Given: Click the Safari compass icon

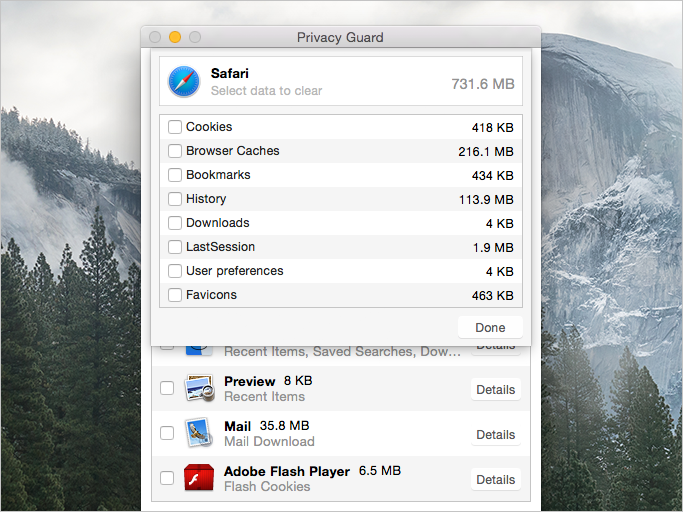Looking at the screenshot, I should coord(184,81).
